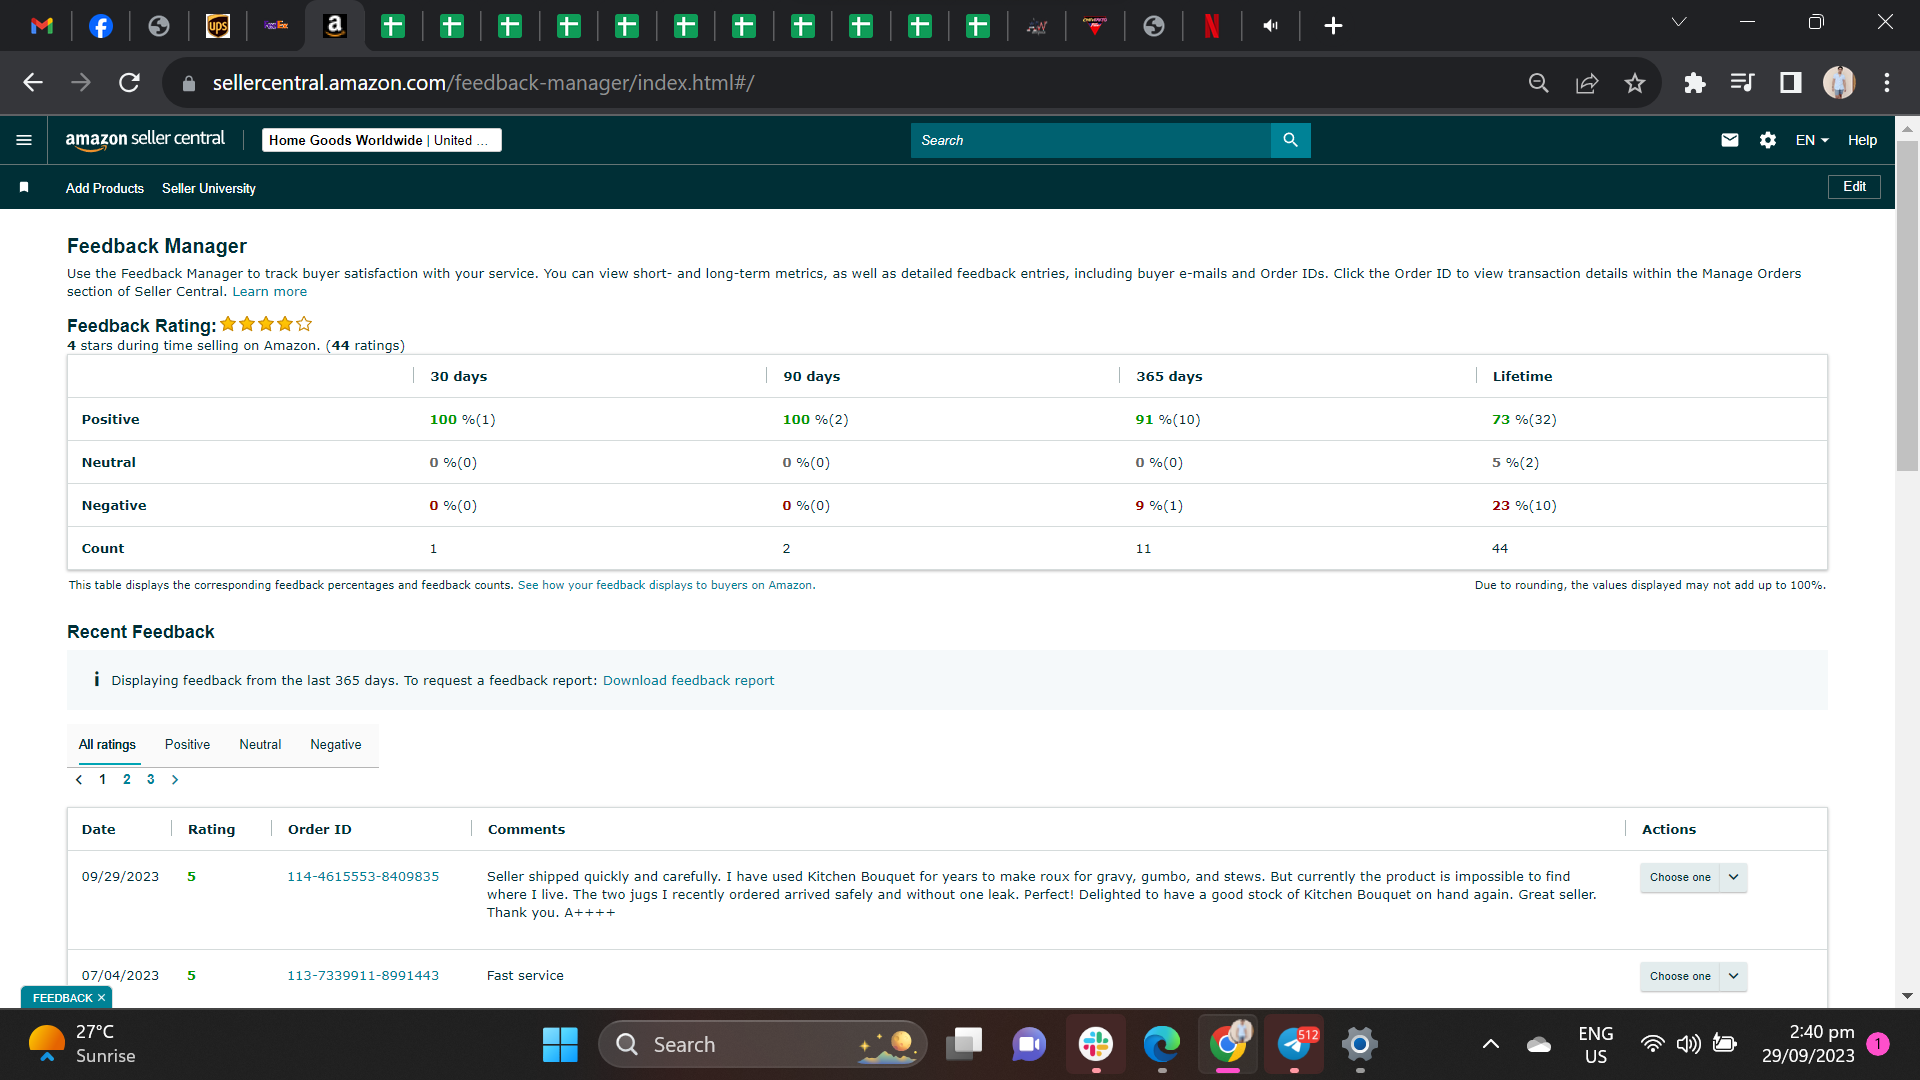Screen dimensions: 1920x1080
Task: Open the messages envelope icon
Action: pyautogui.click(x=1730, y=140)
